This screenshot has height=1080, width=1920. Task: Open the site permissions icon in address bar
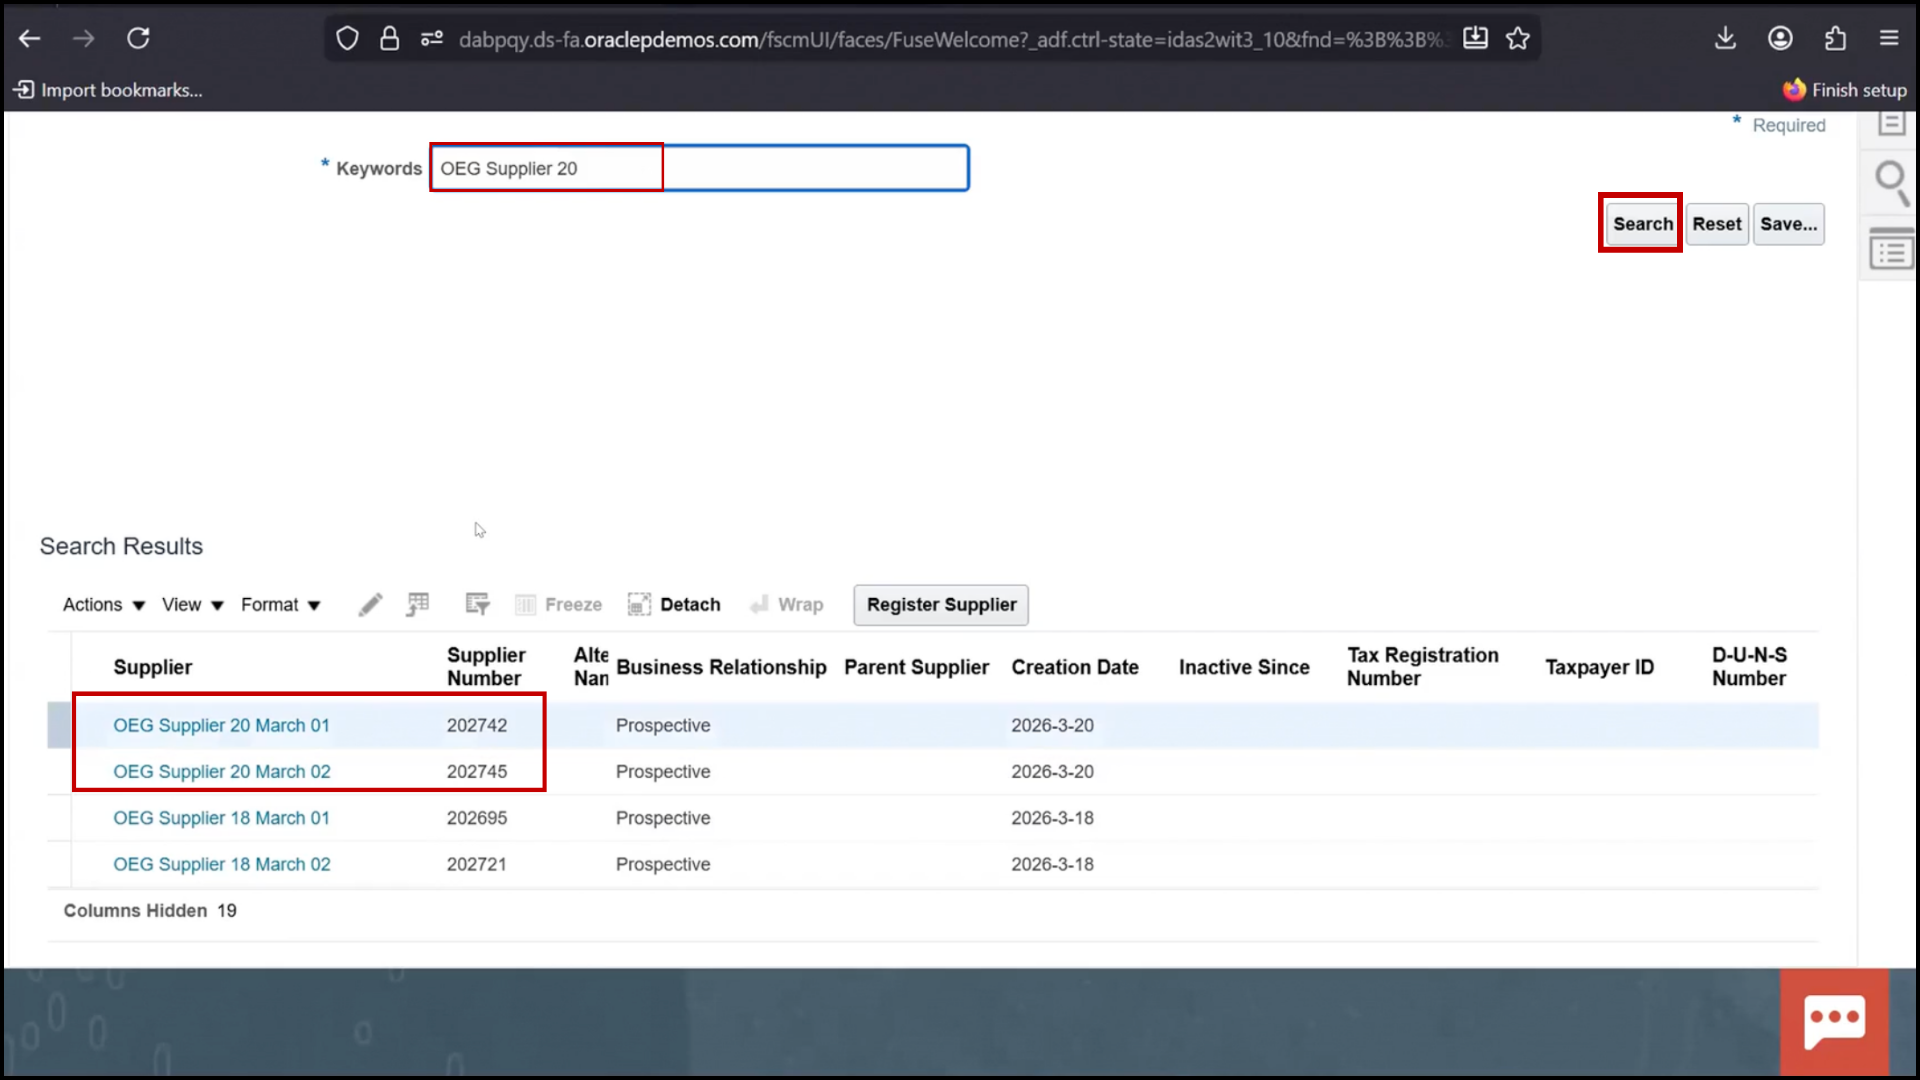point(432,39)
